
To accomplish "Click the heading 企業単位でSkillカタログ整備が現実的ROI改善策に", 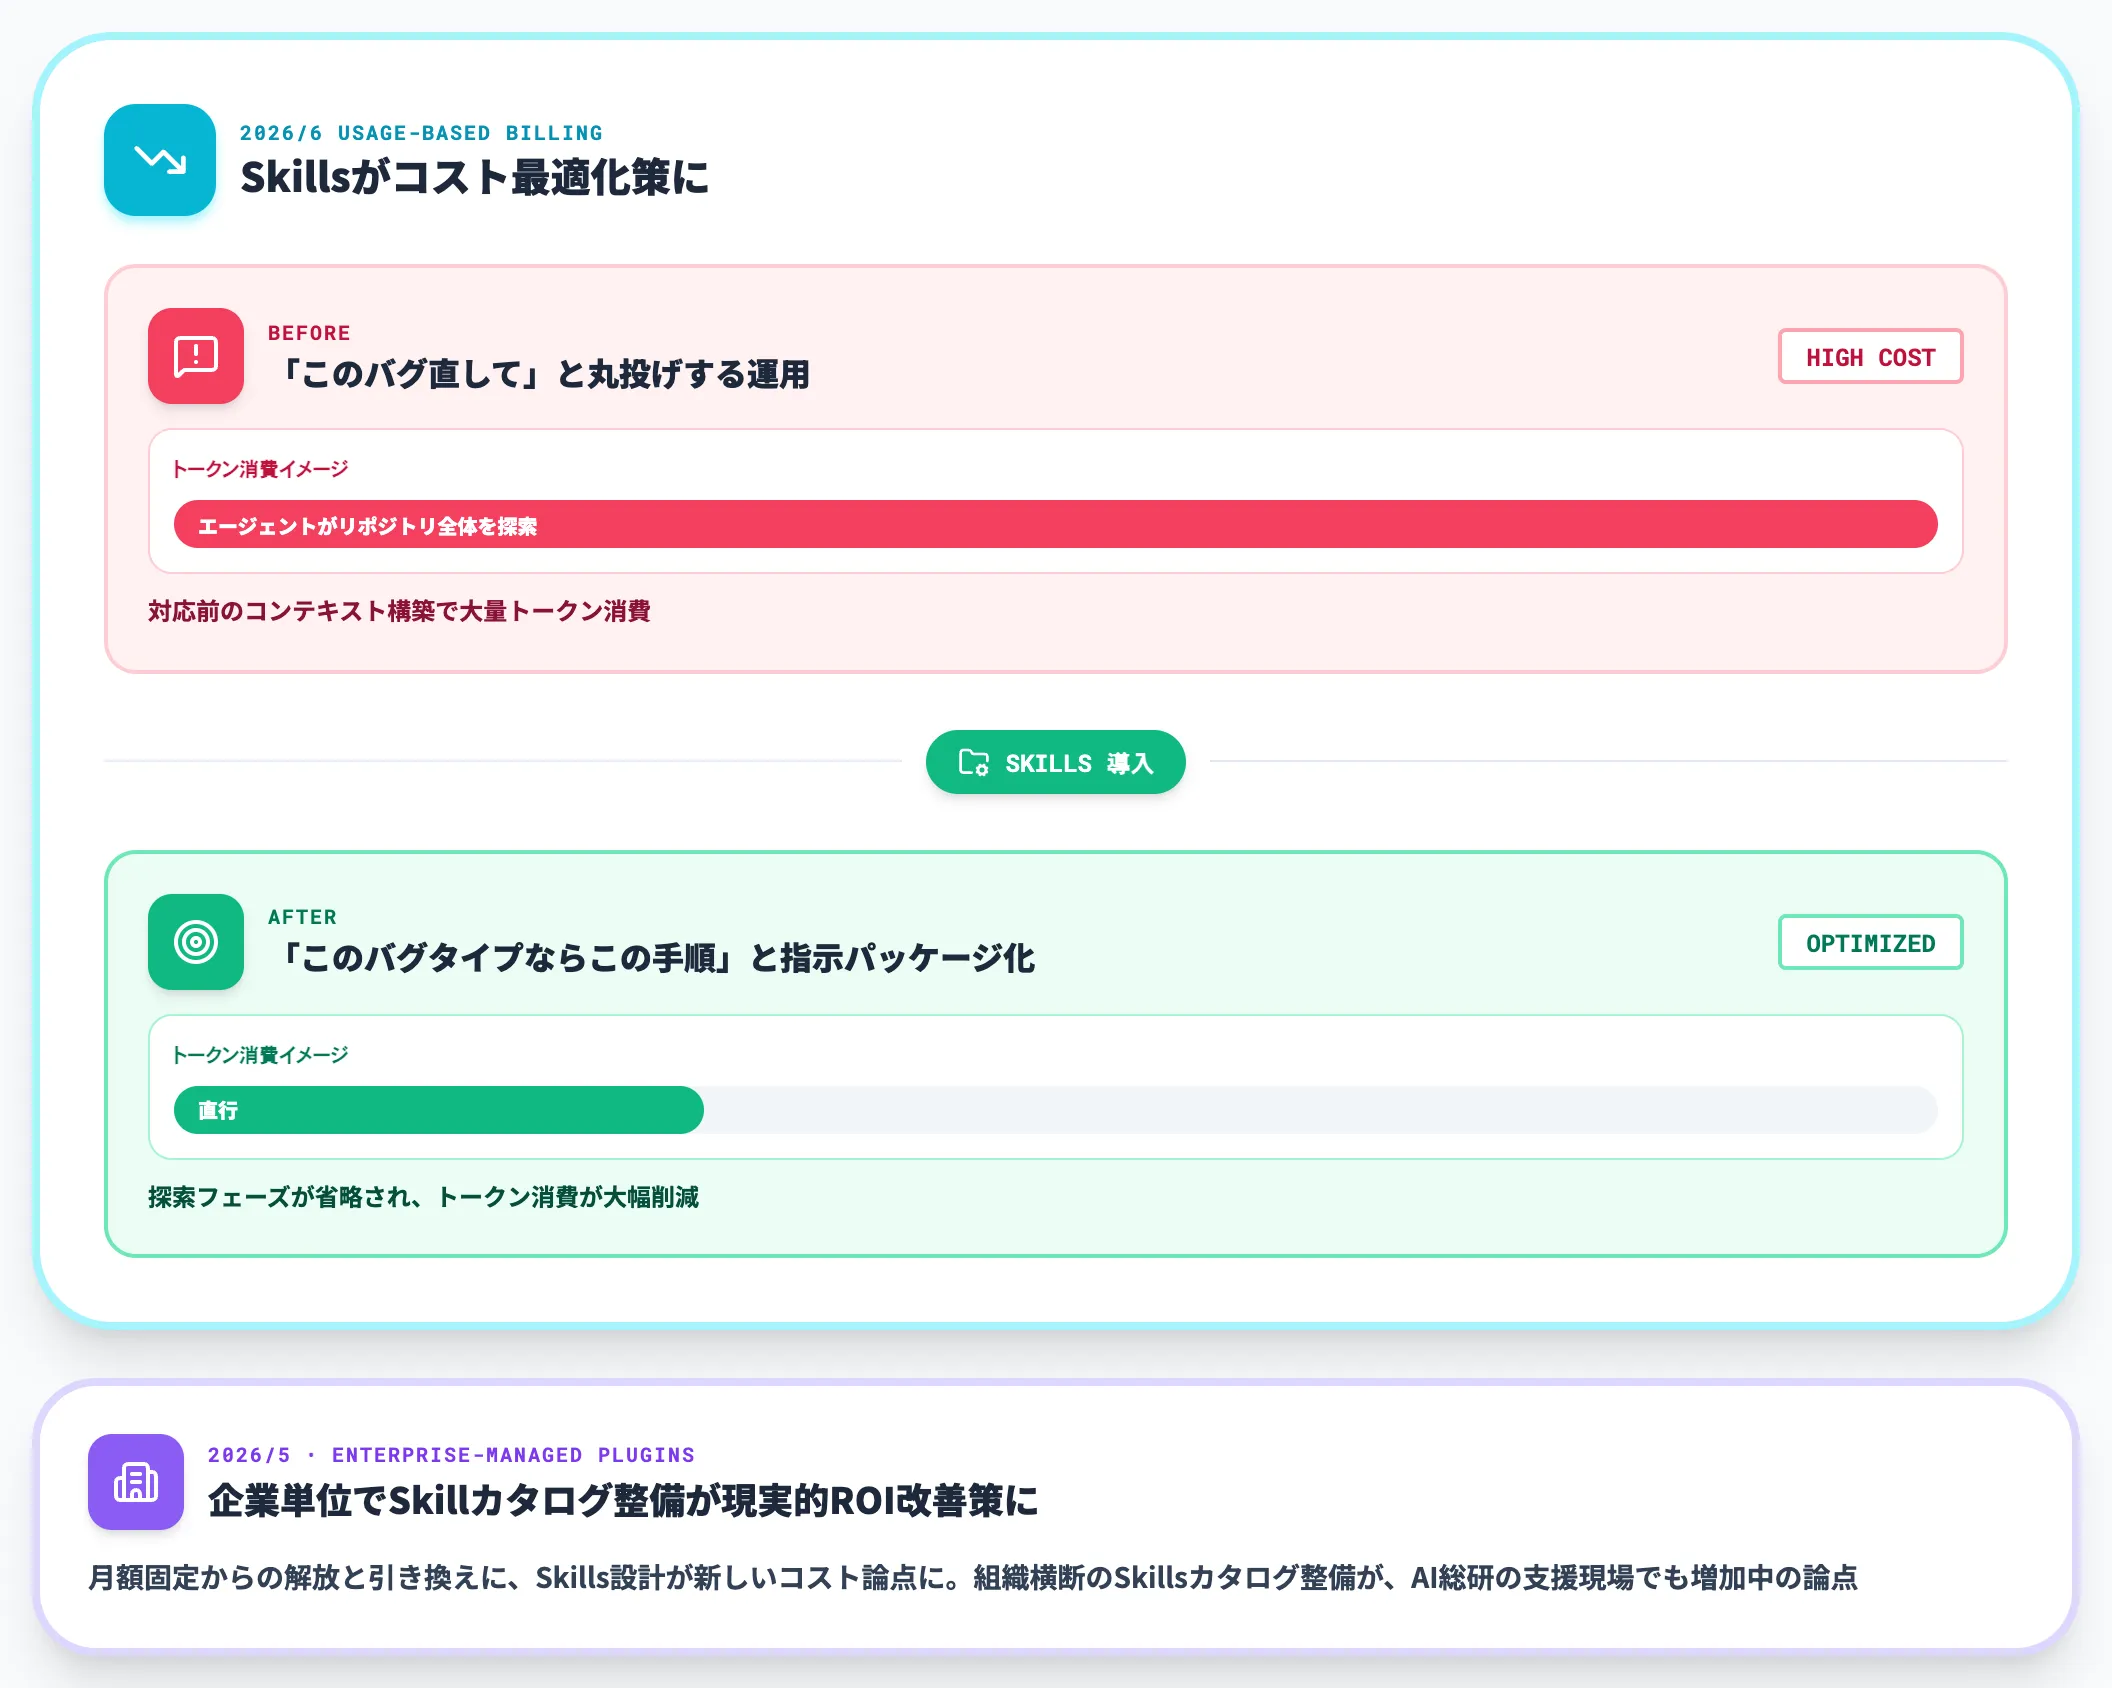I will [x=623, y=1500].
